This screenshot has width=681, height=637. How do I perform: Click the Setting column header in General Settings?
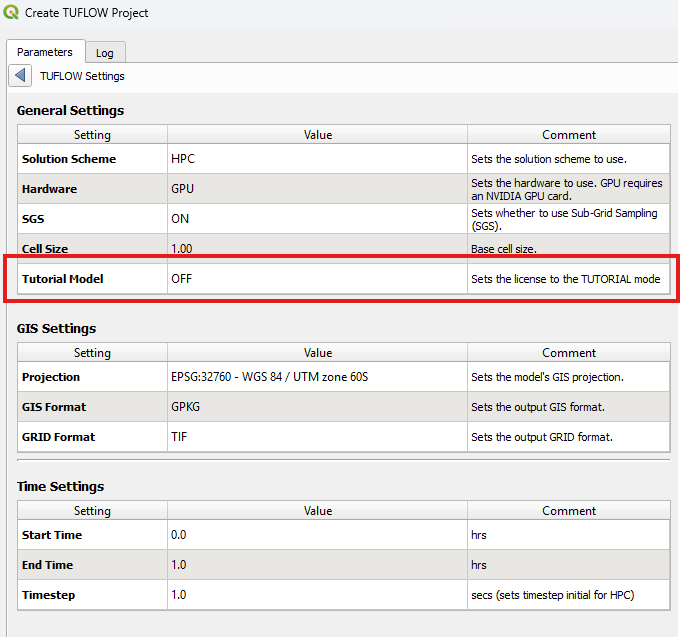click(92, 135)
